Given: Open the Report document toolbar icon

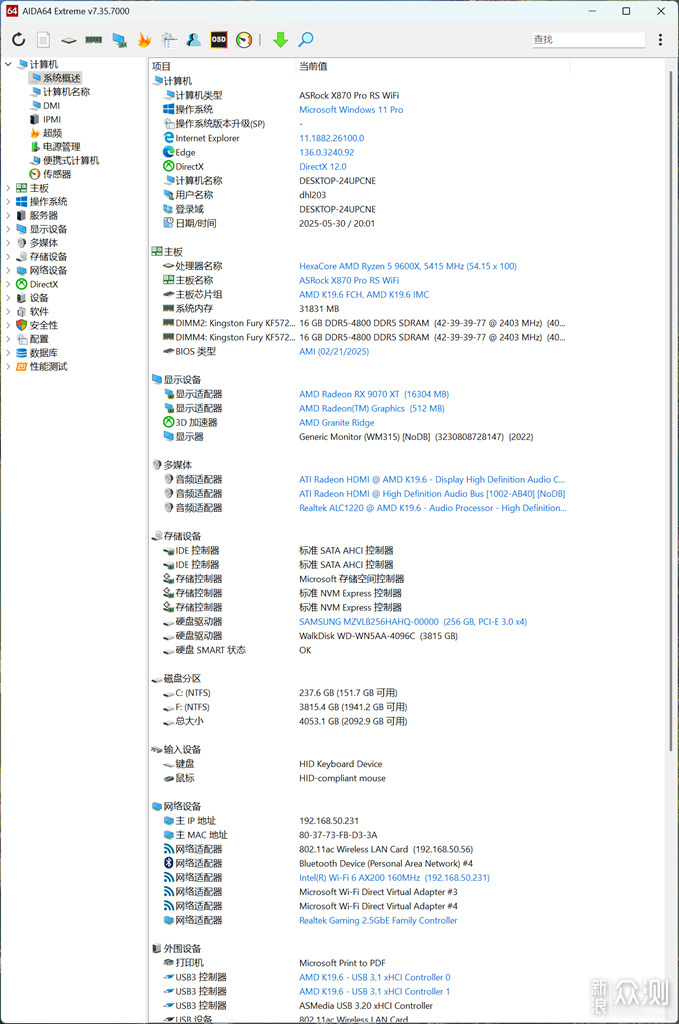Looking at the screenshot, I should pyautogui.click(x=43, y=40).
